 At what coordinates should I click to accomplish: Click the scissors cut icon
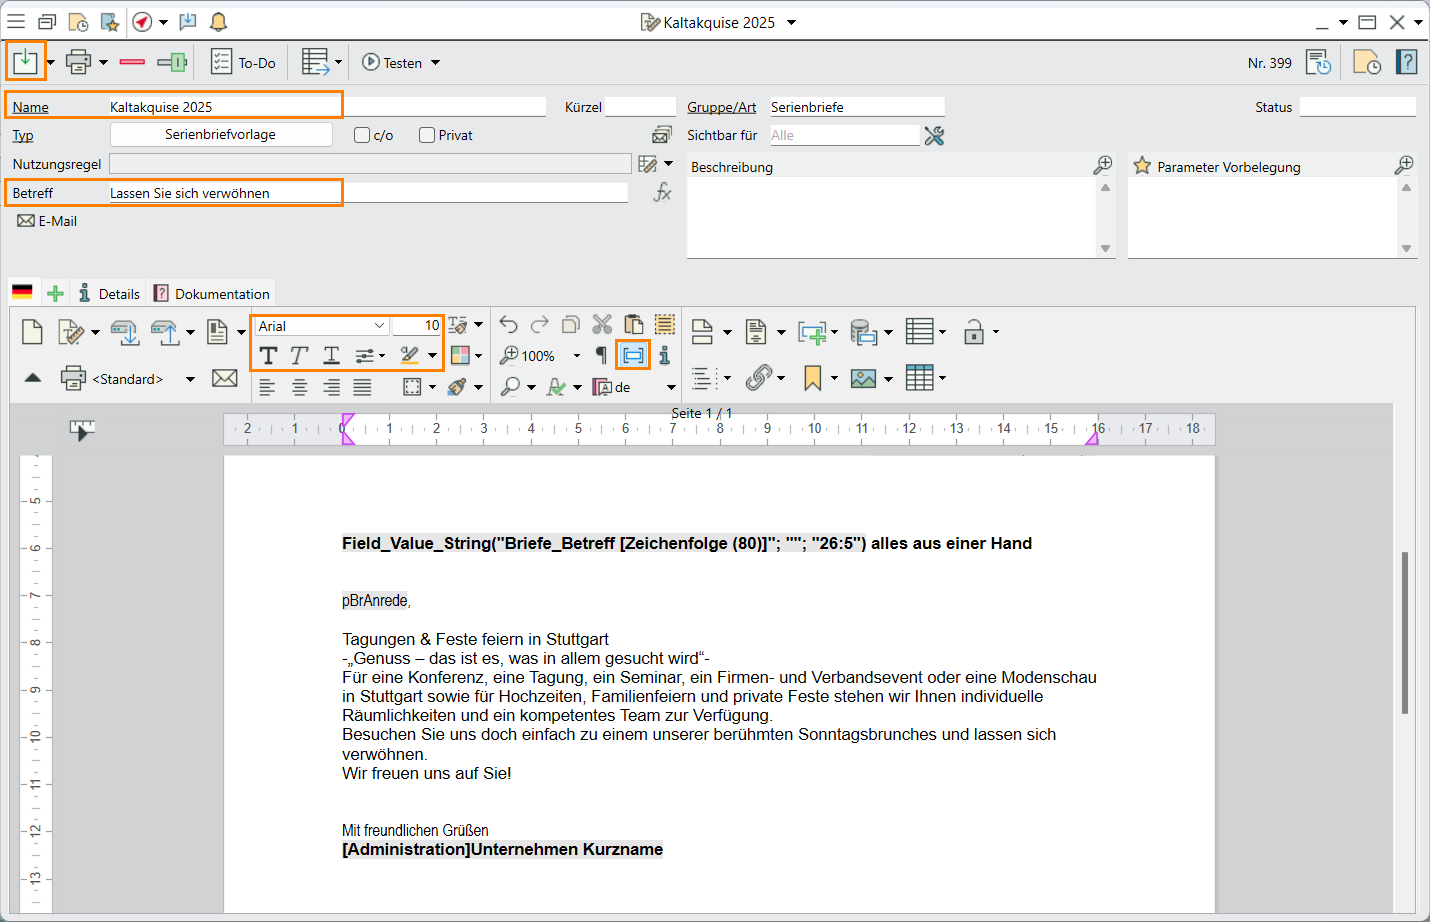pos(602,325)
